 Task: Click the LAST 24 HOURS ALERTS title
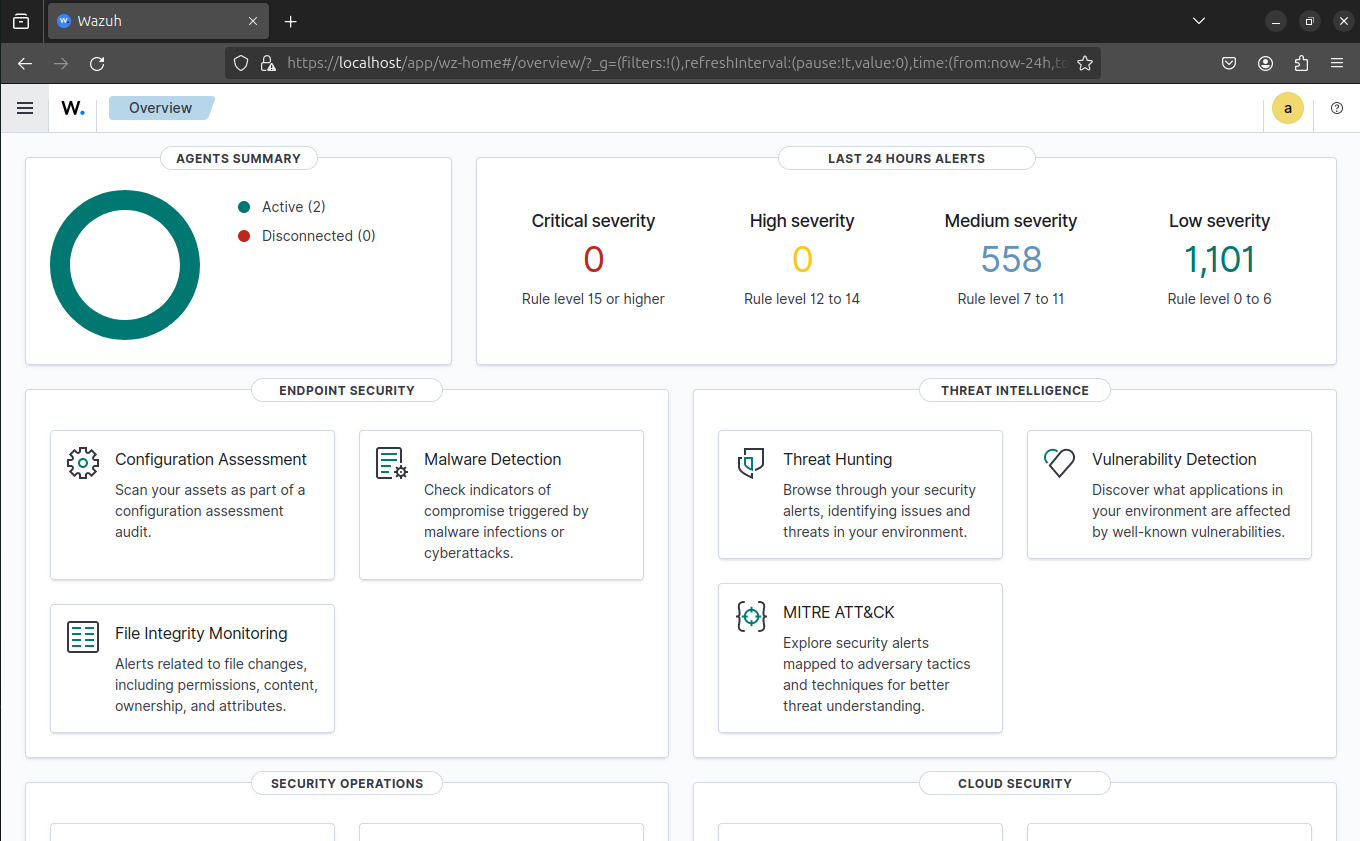click(x=906, y=158)
